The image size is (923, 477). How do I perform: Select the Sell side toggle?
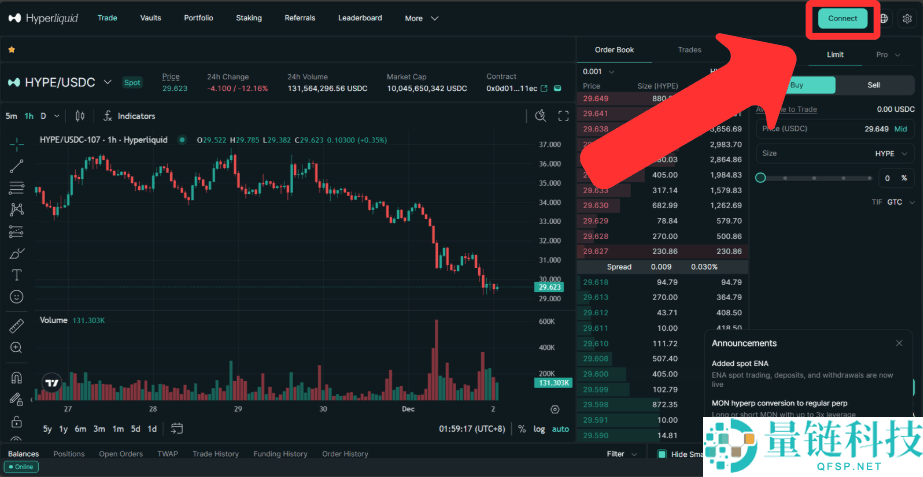874,85
